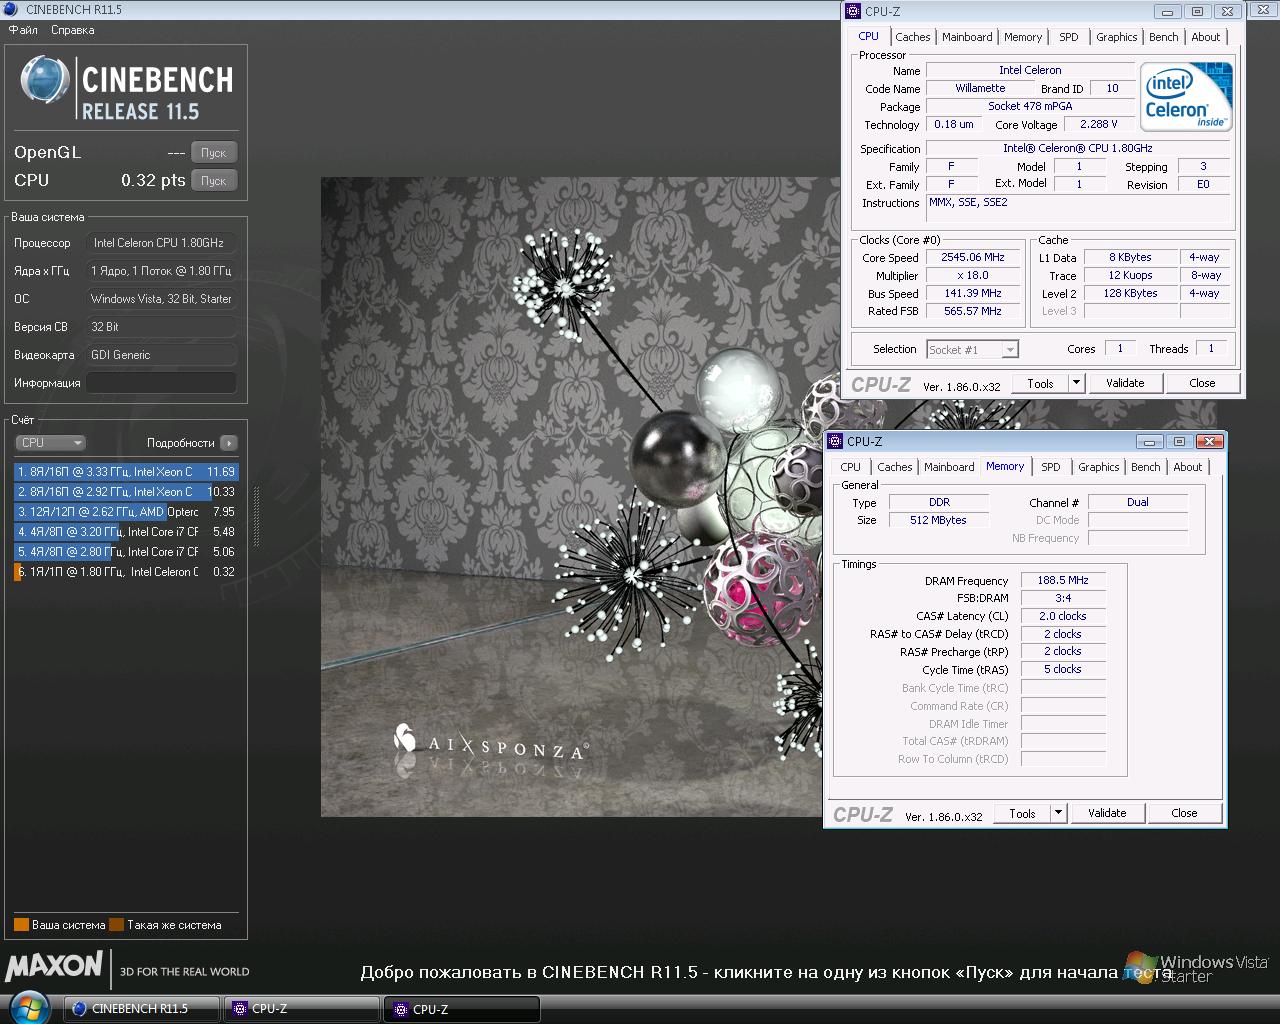Click Tools button in top CPU-Z window
This screenshot has height=1024, width=1280.
click(1040, 383)
